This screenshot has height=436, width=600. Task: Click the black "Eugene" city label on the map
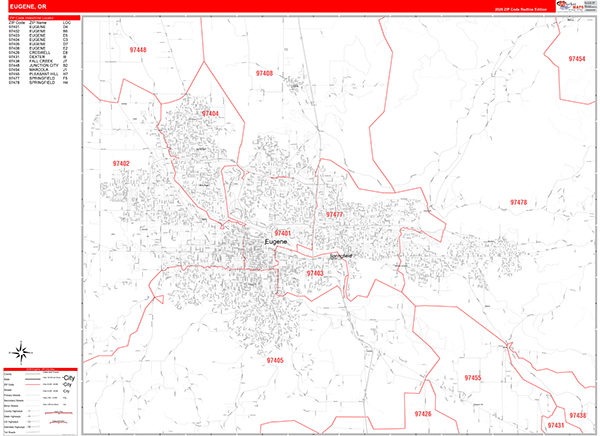click(x=276, y=242)
